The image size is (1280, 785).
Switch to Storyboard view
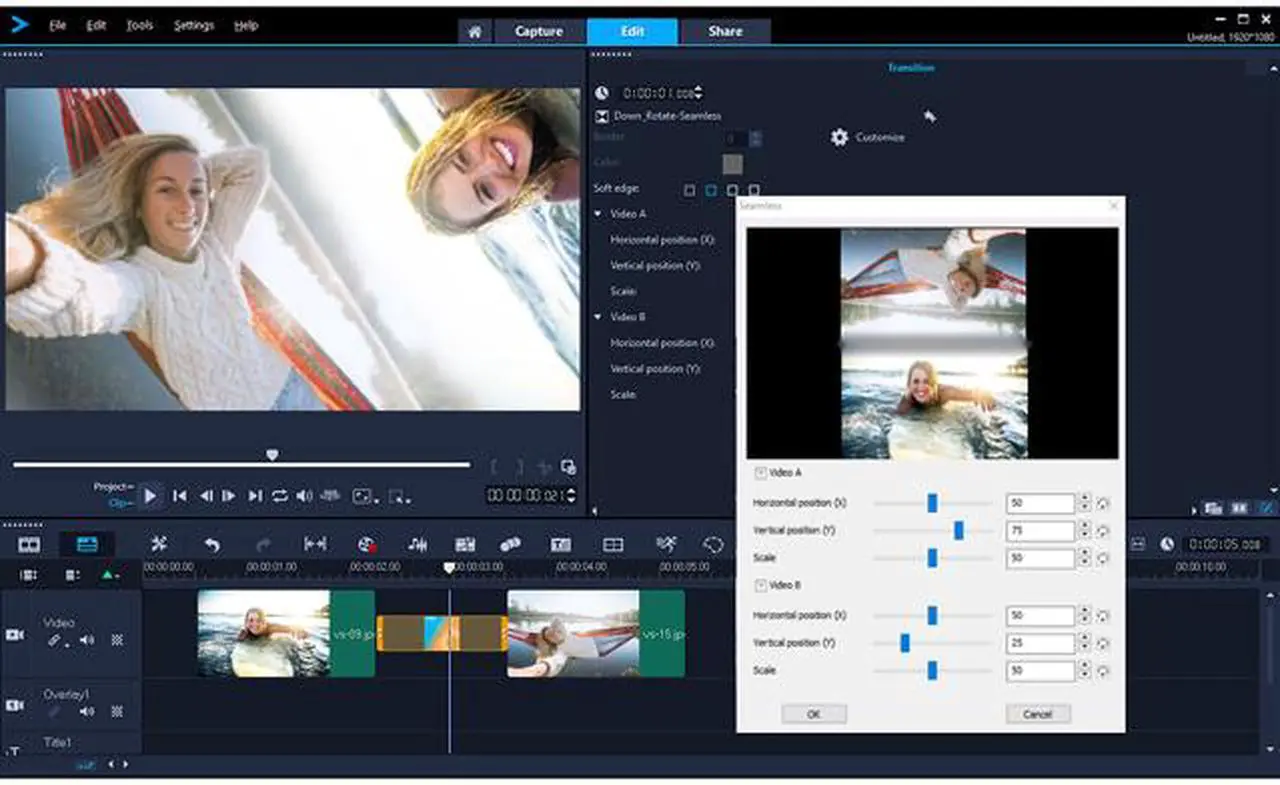(x=29, y=544)
